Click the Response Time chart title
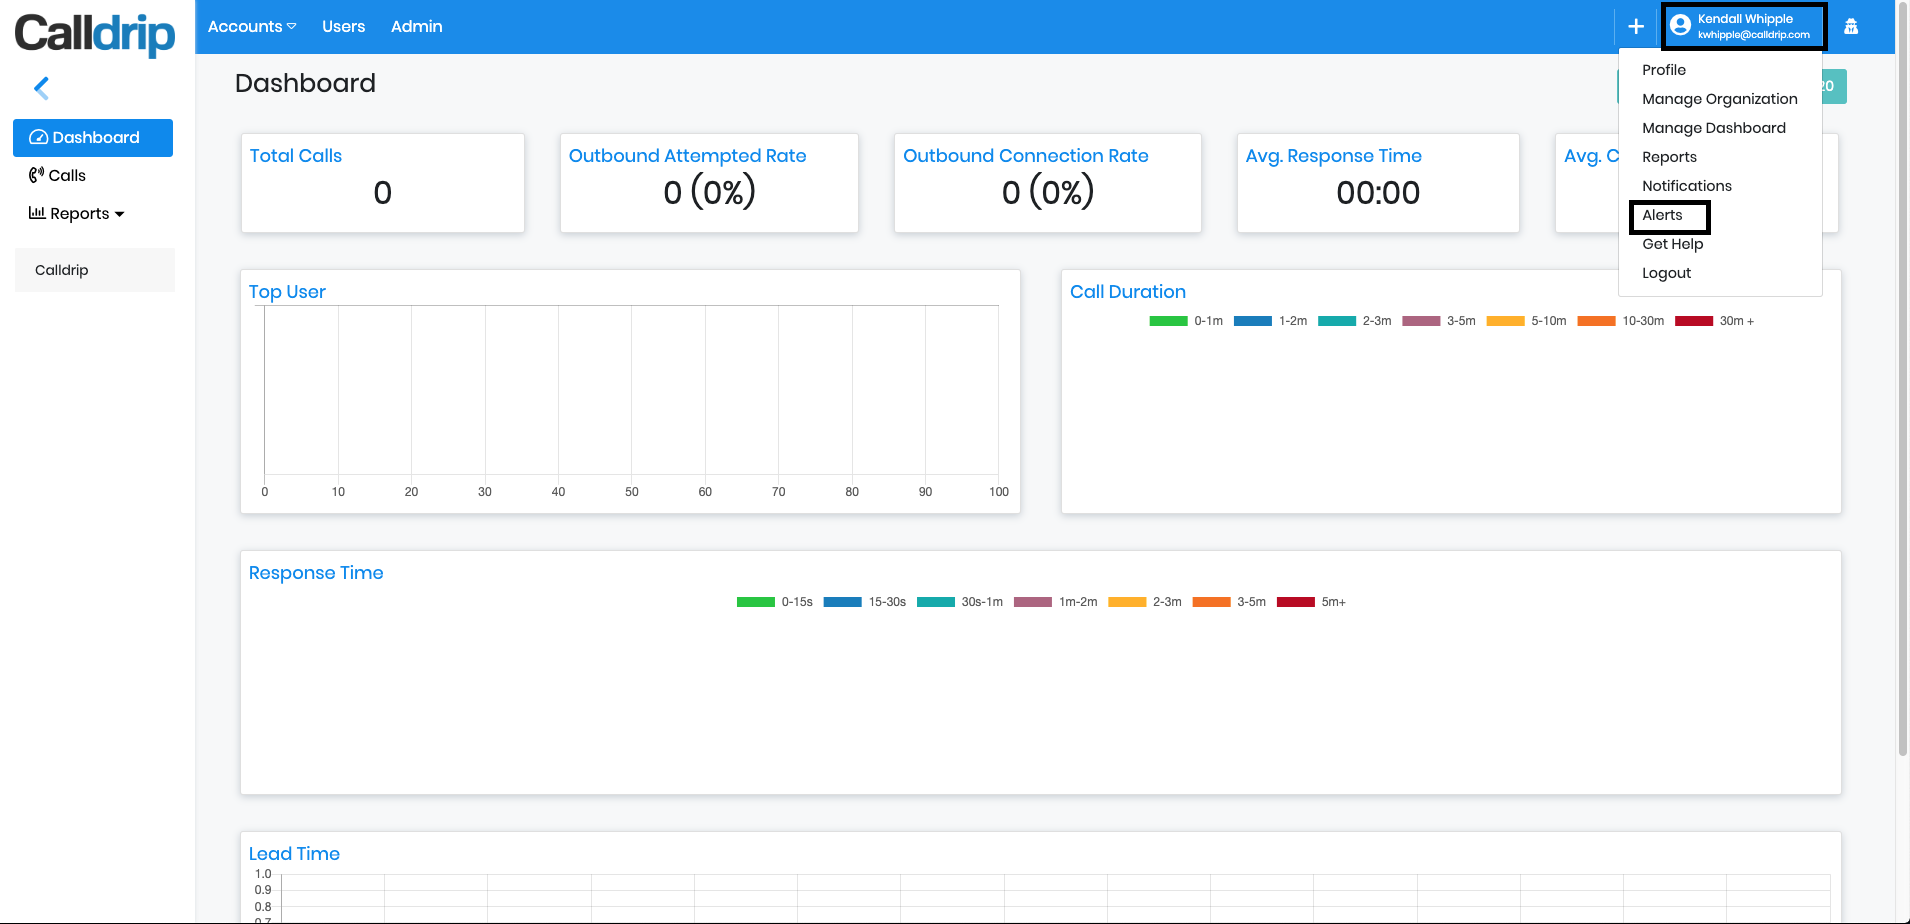 [x=316, y=573]
